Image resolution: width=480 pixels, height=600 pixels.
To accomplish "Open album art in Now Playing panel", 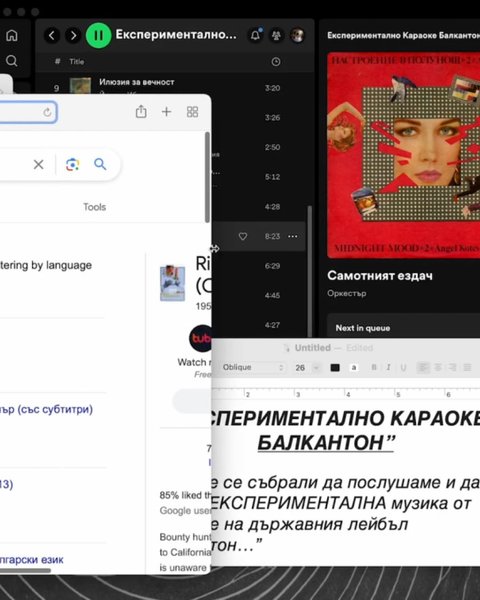I will click(x=403, y=155).
